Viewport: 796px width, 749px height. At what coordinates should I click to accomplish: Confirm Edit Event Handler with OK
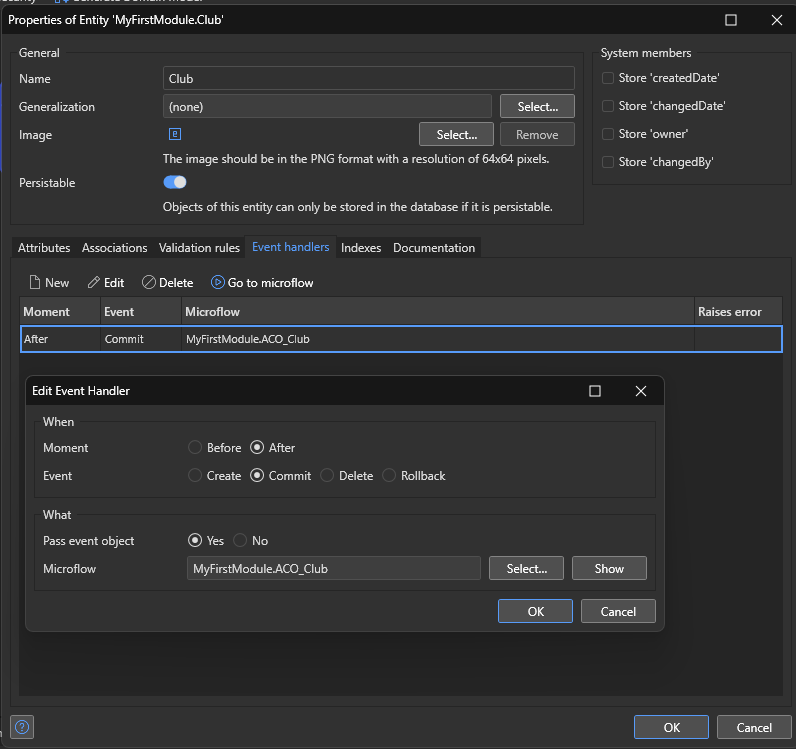(535, 611)
